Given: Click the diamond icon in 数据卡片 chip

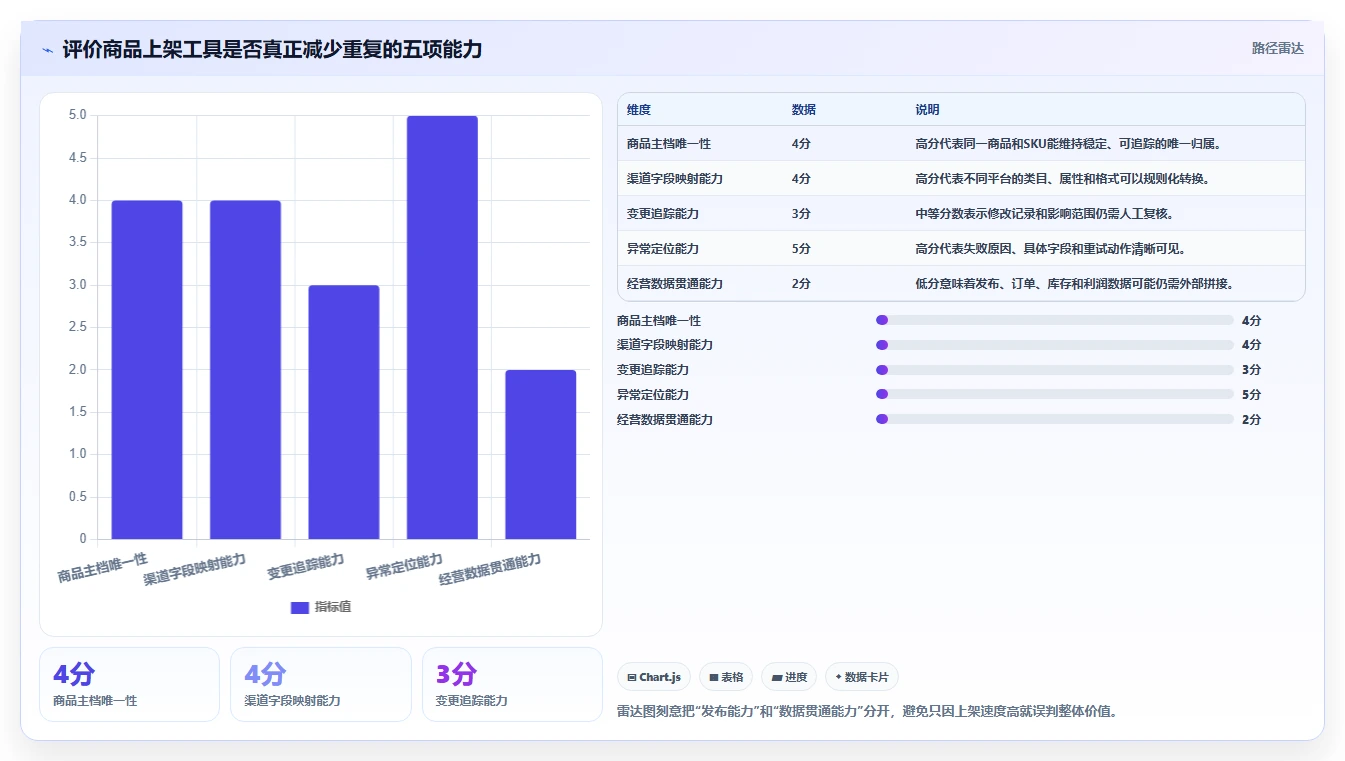Looking at the screenshot, I should tap(838, 677).
